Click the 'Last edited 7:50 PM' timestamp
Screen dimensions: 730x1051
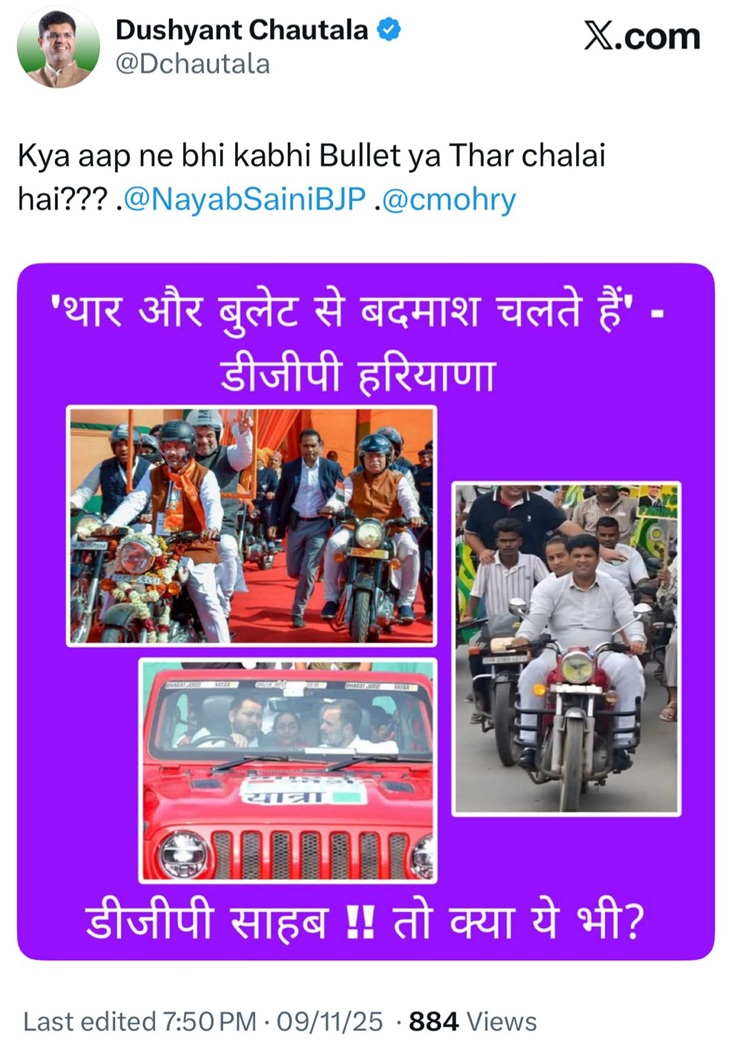point(140,1022)
